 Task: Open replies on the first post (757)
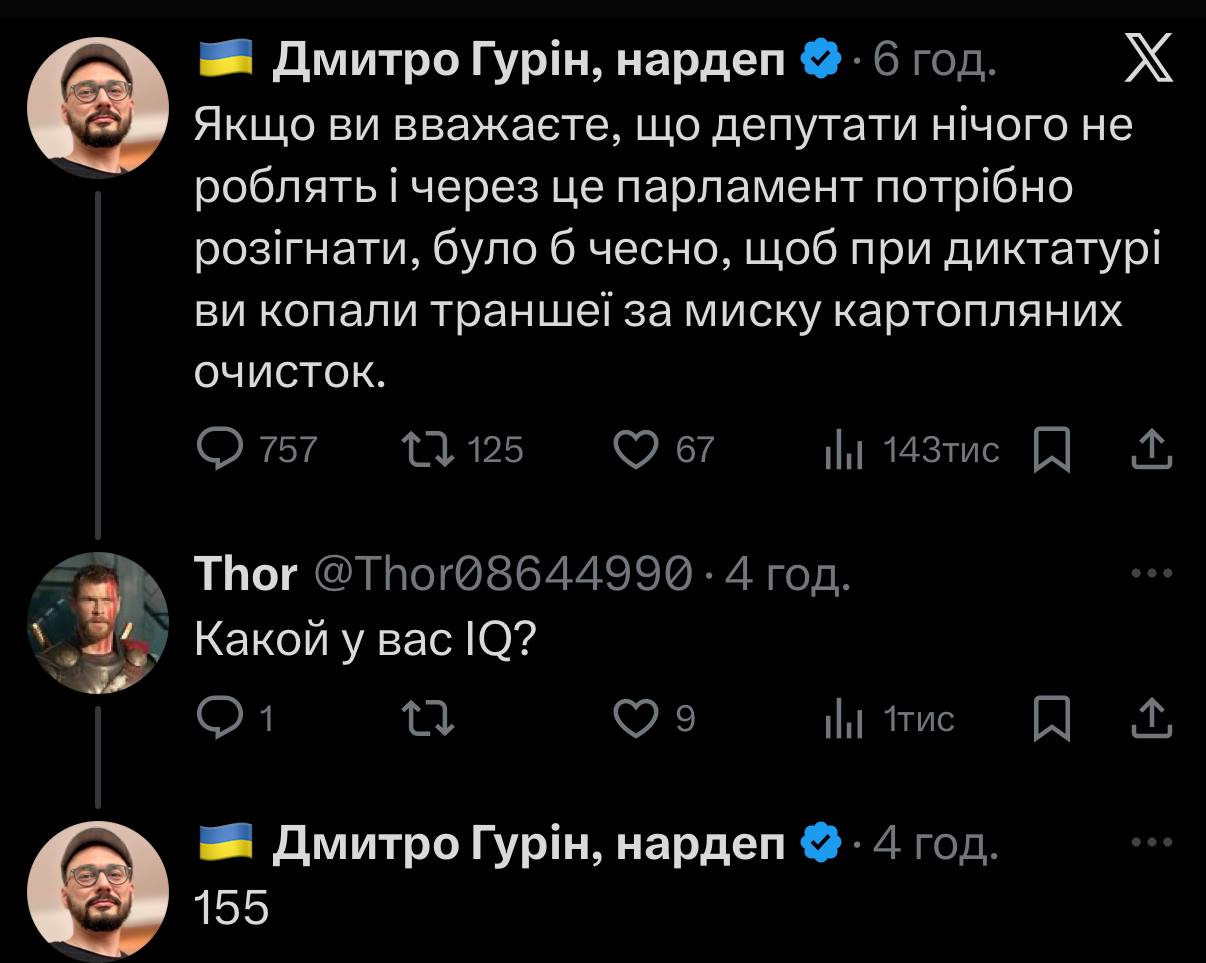pyautogui.click(x=217, y=450)
